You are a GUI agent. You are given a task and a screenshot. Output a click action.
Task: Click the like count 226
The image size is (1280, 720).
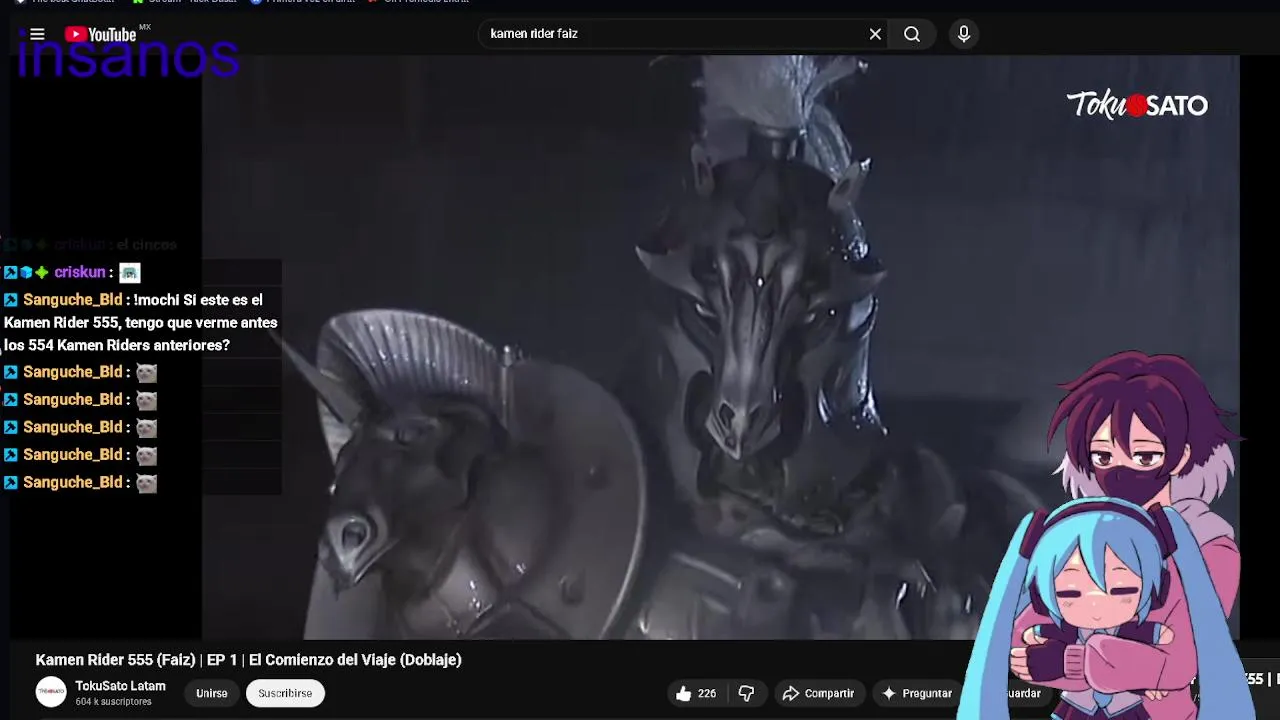(x=707, y=693)
